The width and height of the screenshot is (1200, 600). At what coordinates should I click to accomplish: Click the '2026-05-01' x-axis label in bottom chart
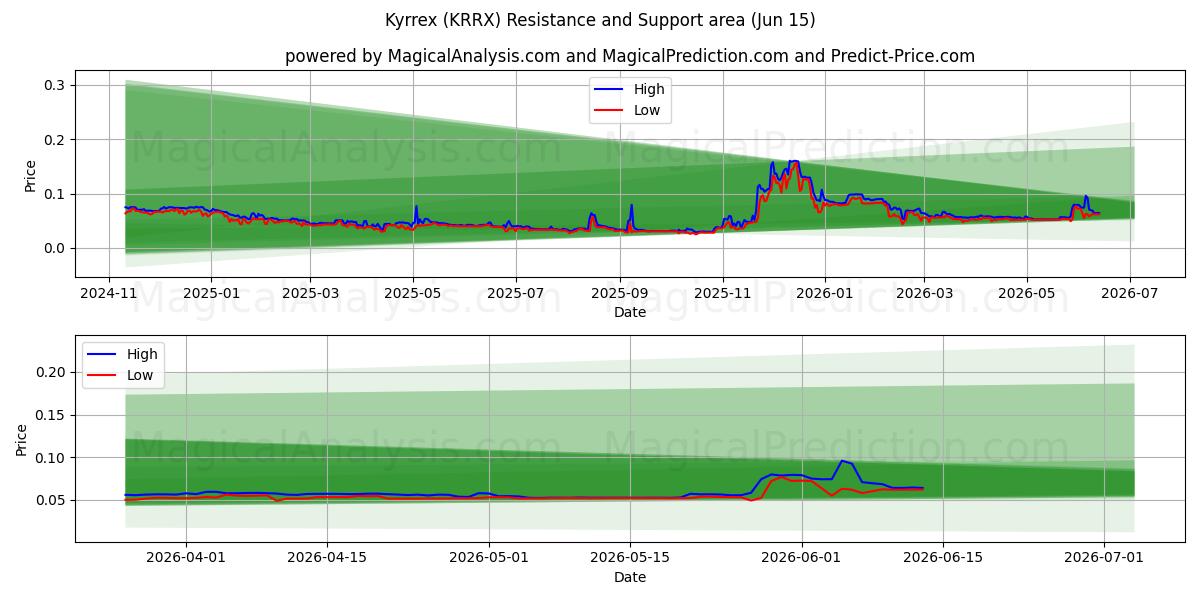point(489,559)
